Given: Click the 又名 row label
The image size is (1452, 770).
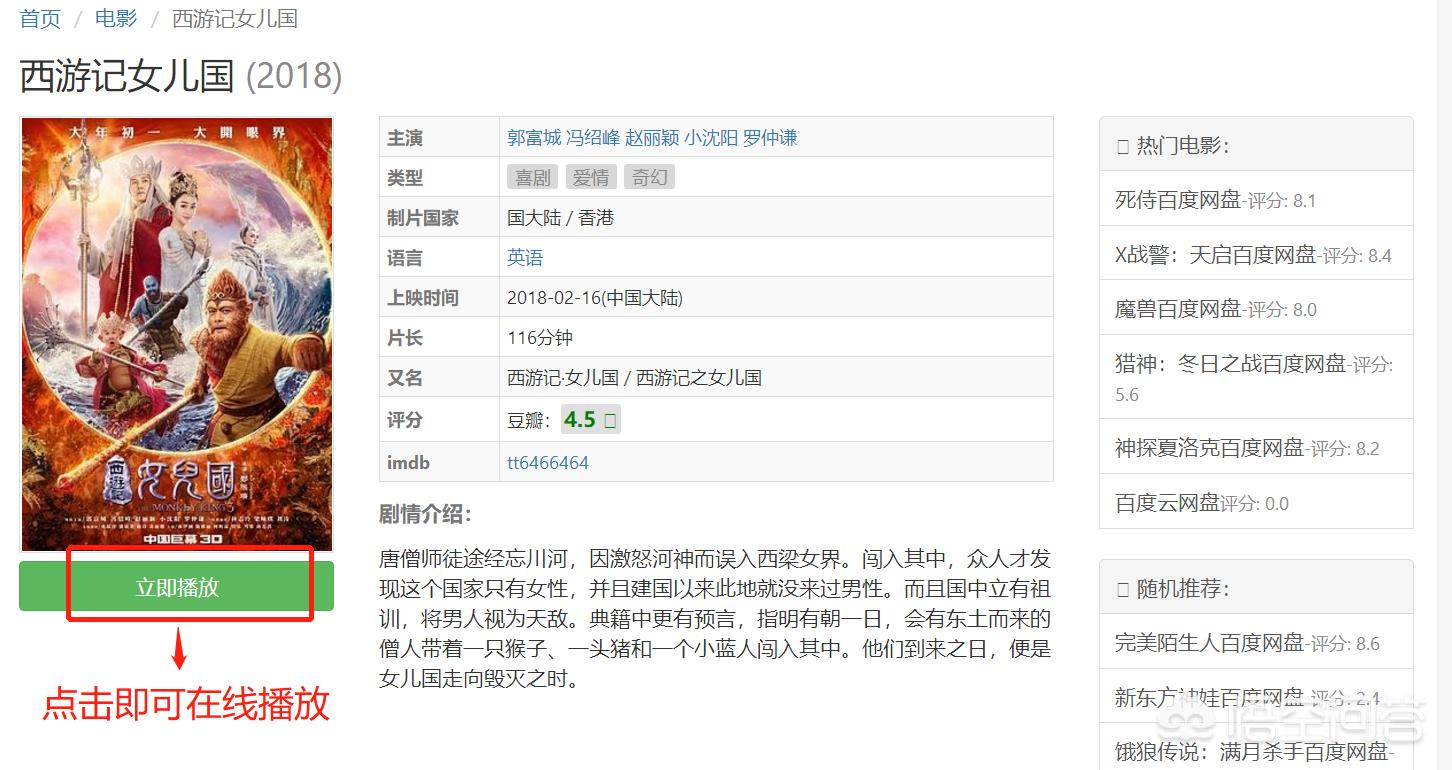Looking at the screenshot, I should coord(405,377).
